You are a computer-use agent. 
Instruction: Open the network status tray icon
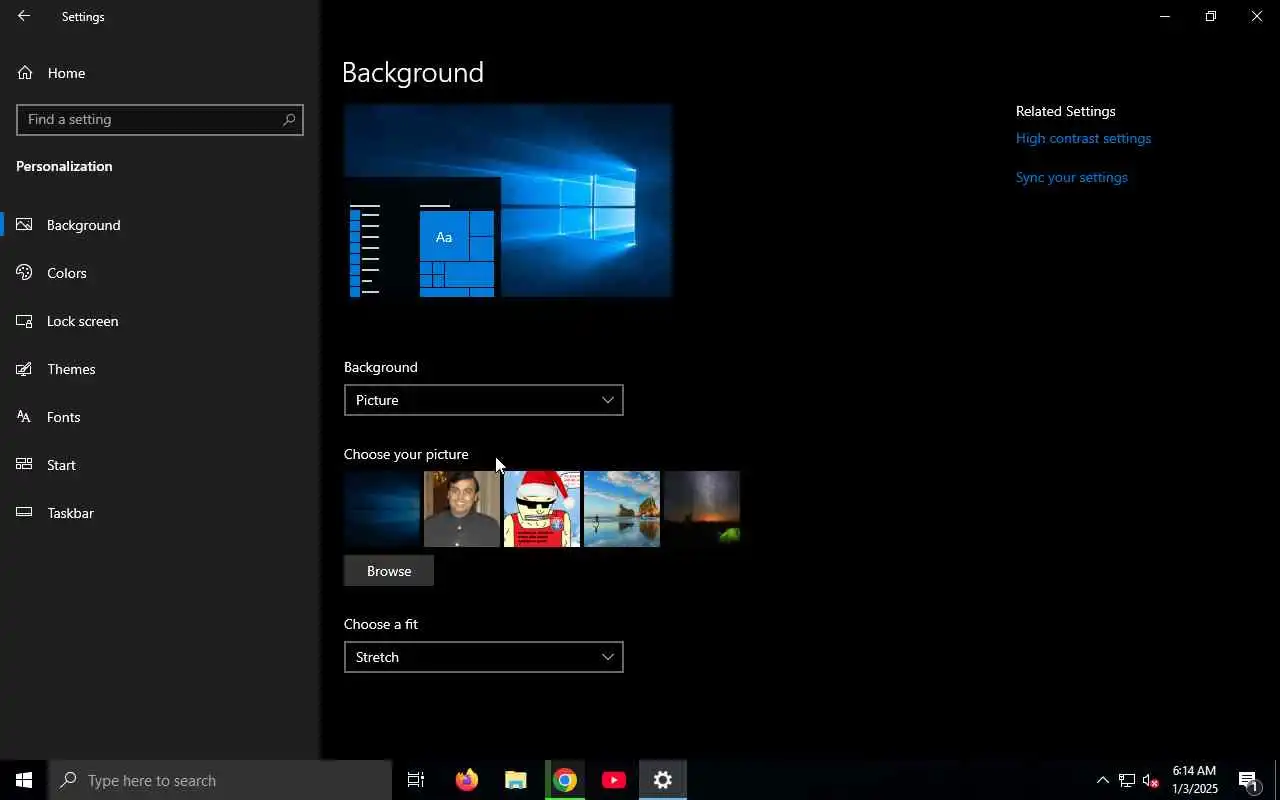coord(1126,780)
